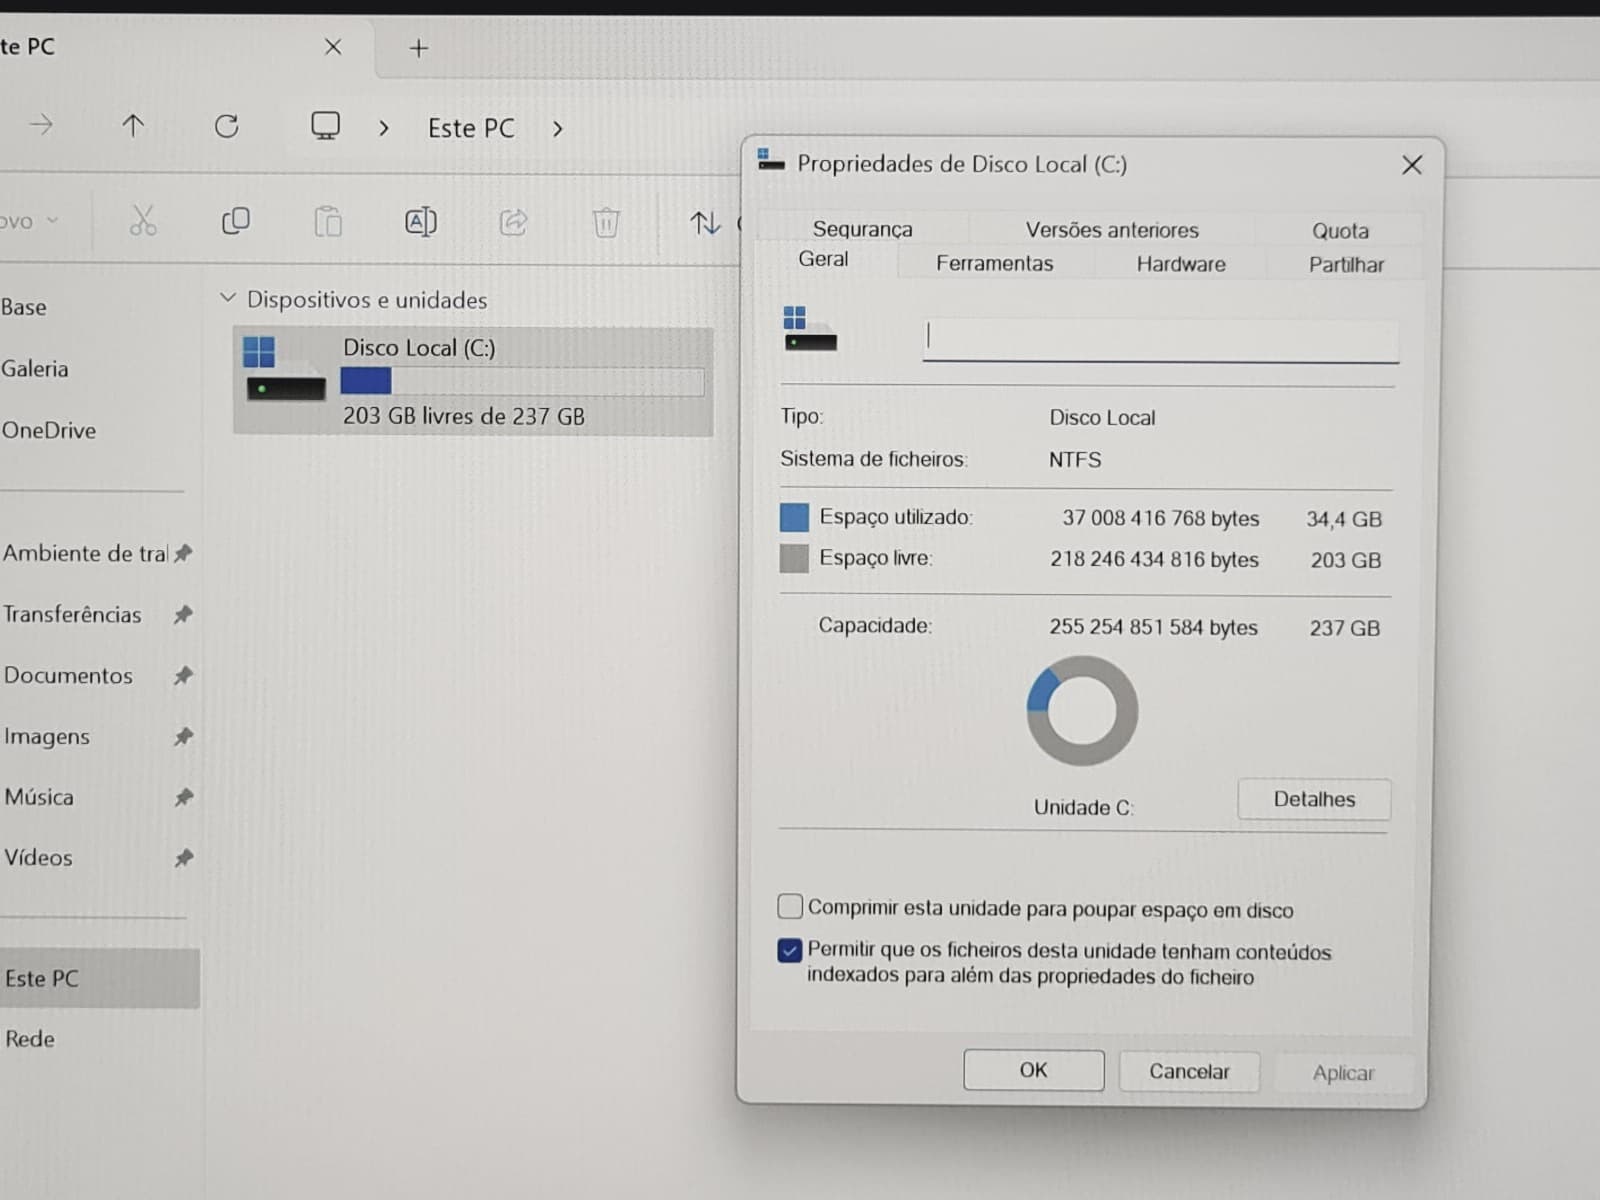1600x1200 pixels.
Task: Switch to the Segurança tab
Action: click(862, 229)
